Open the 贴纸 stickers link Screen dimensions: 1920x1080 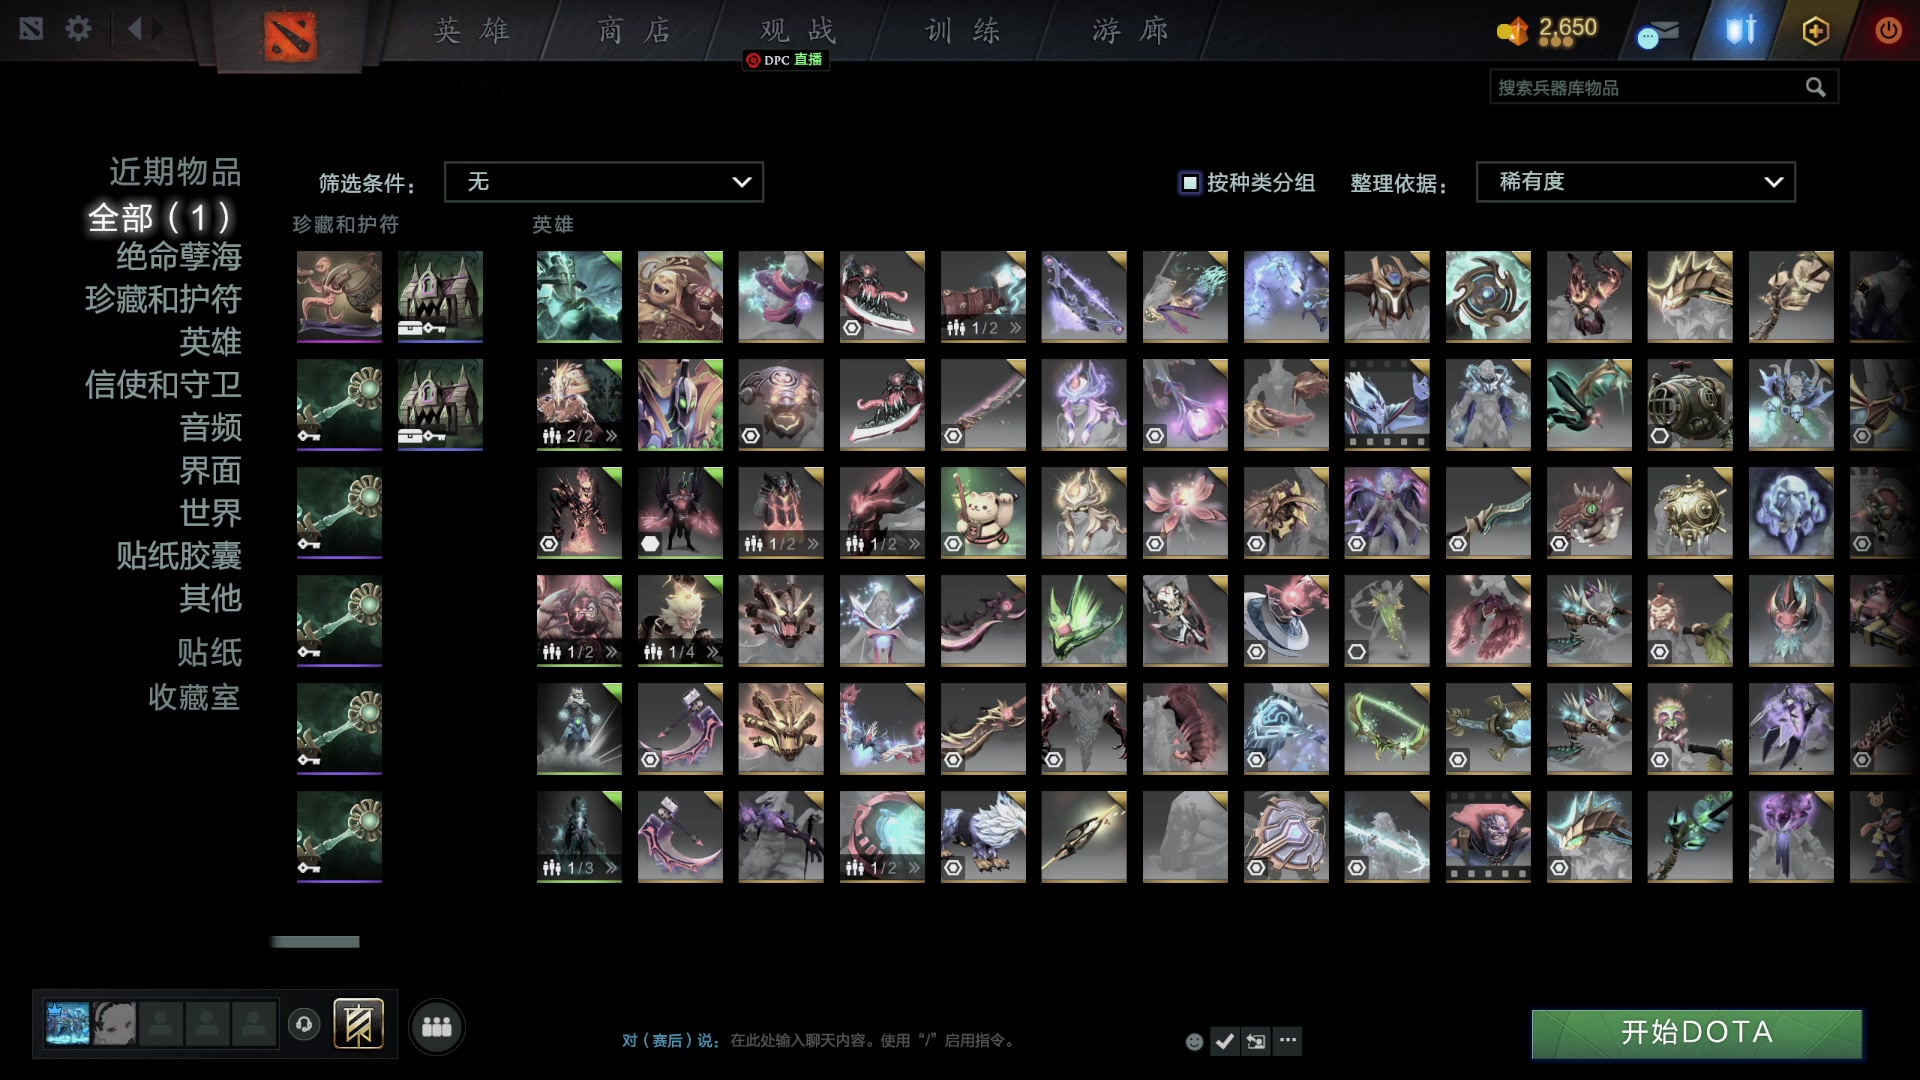[x=210, y=653]
